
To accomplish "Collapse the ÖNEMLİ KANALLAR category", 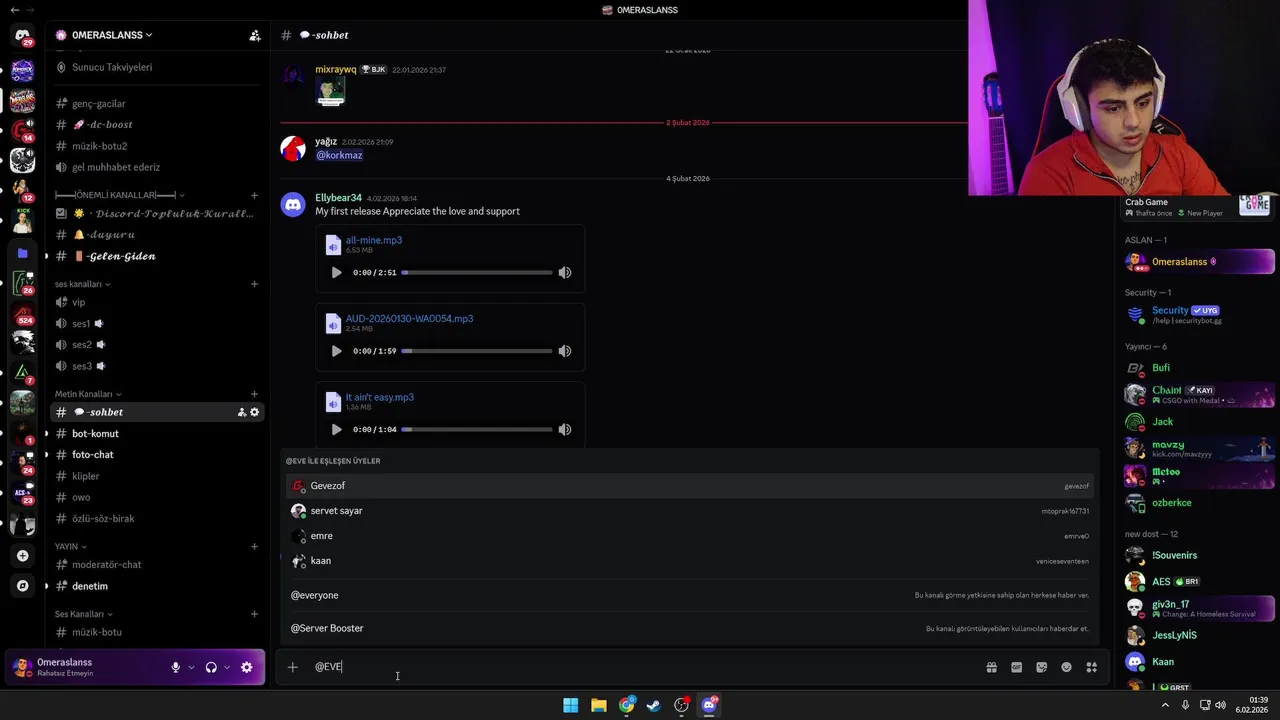I will click(120, 195).
